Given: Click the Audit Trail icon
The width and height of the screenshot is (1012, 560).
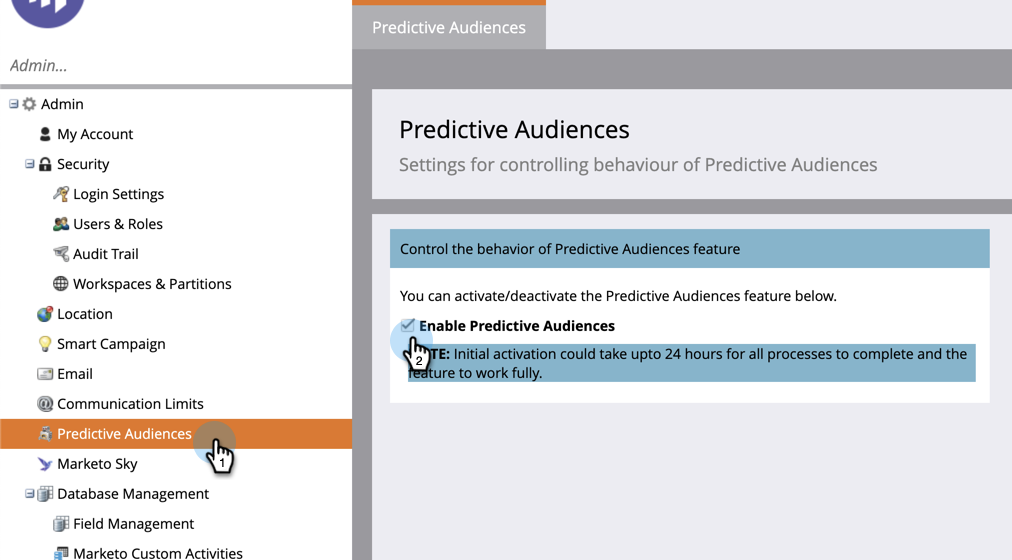Looking at the screenshot, I should click(x=61, y=254).
